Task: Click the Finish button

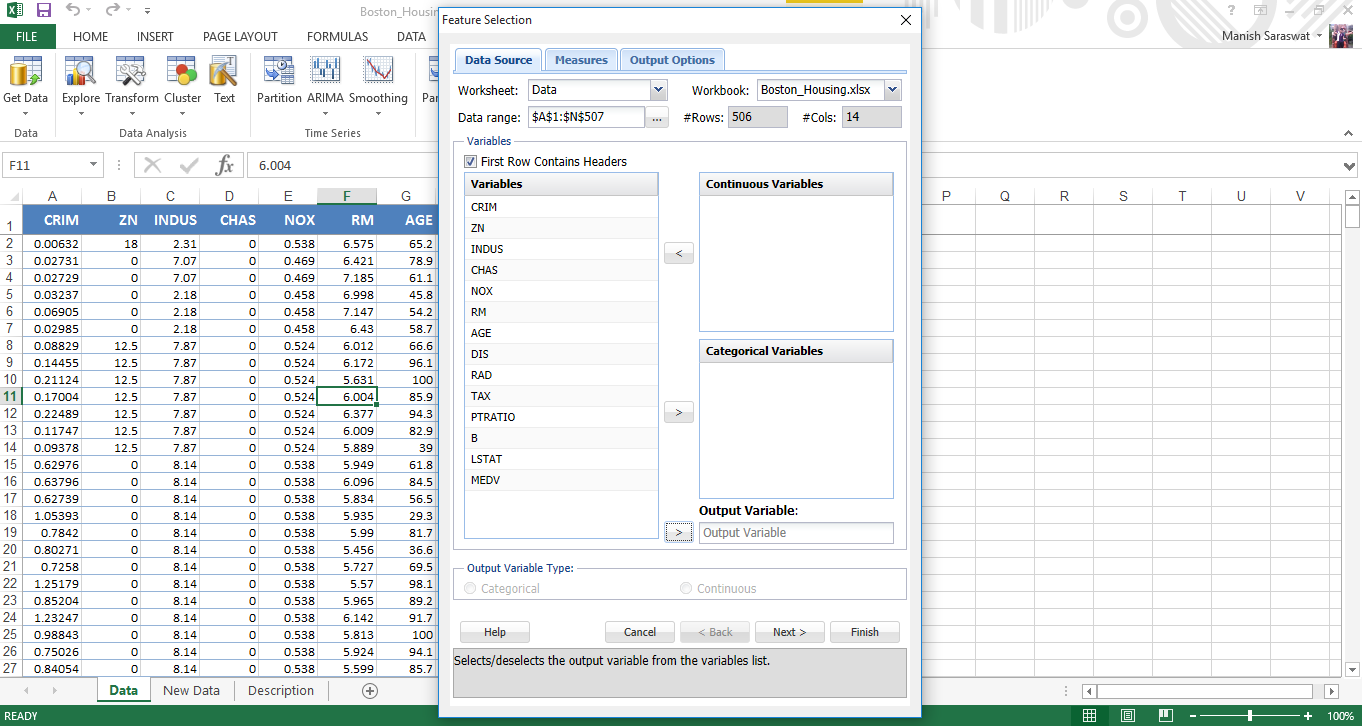Action: 864,632
